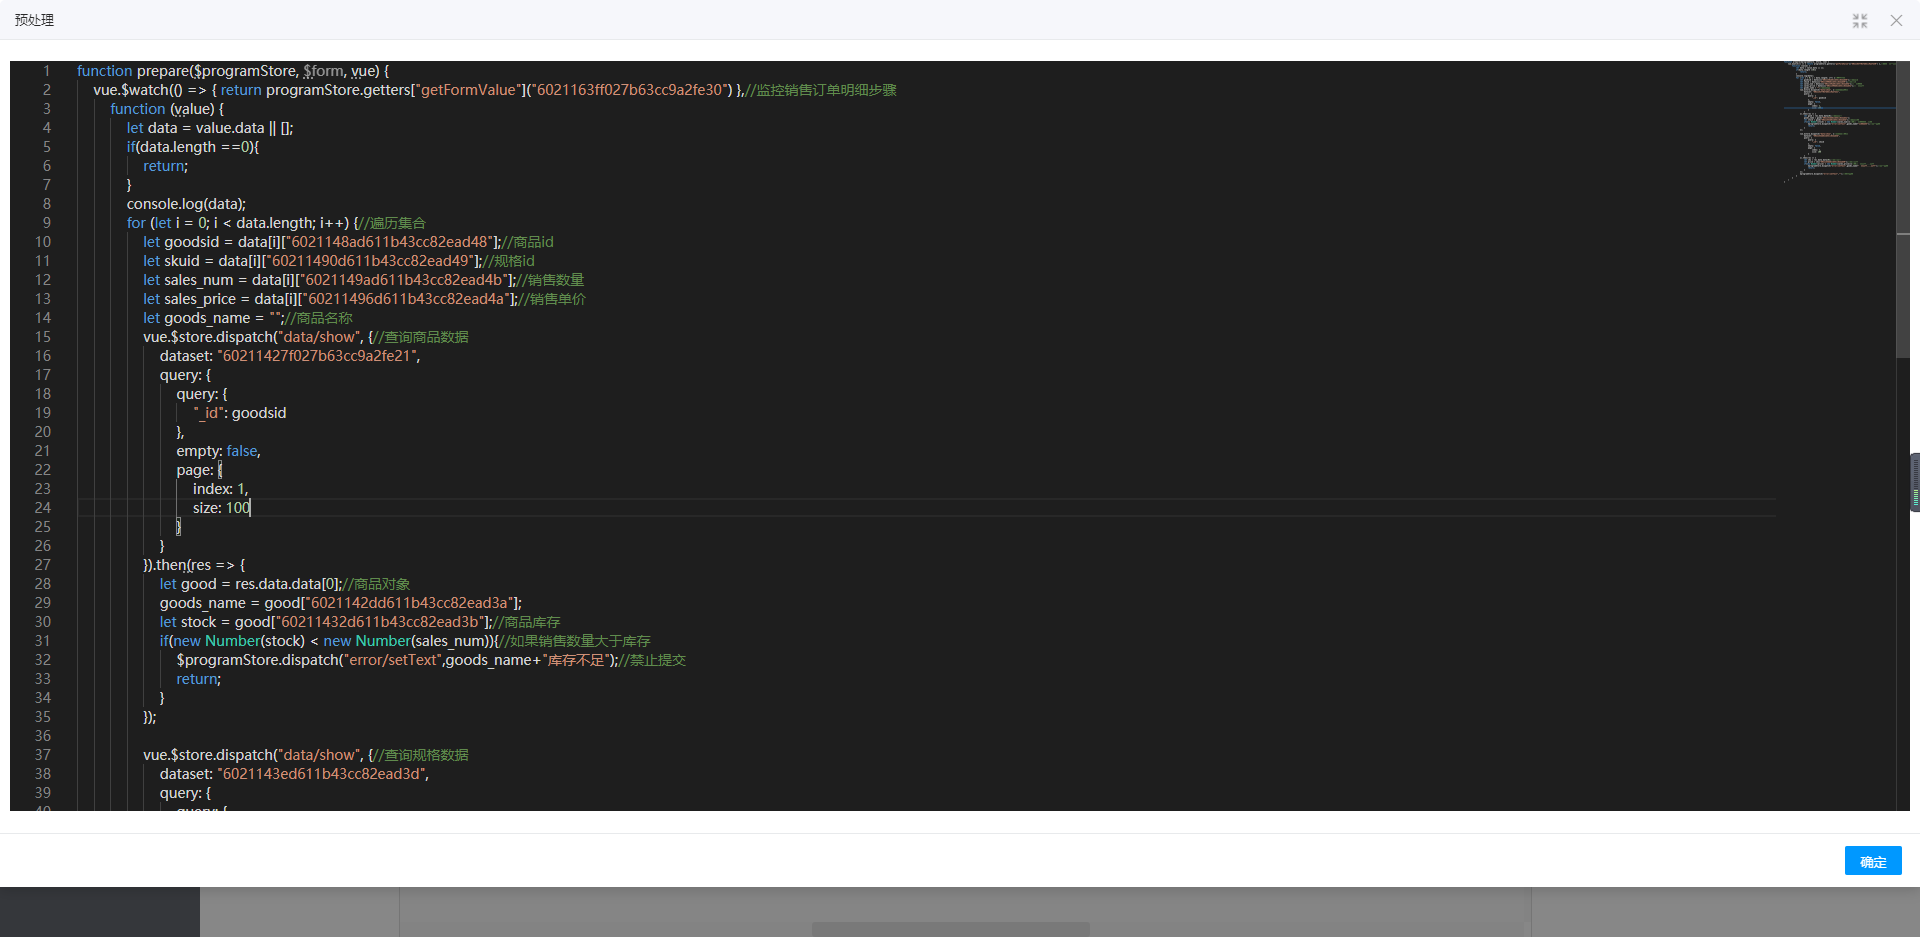The width and height of the screenshot is (1920, 937).
Task: Click the 'for (let i = 0' loop line
Action: pos(276,223)
